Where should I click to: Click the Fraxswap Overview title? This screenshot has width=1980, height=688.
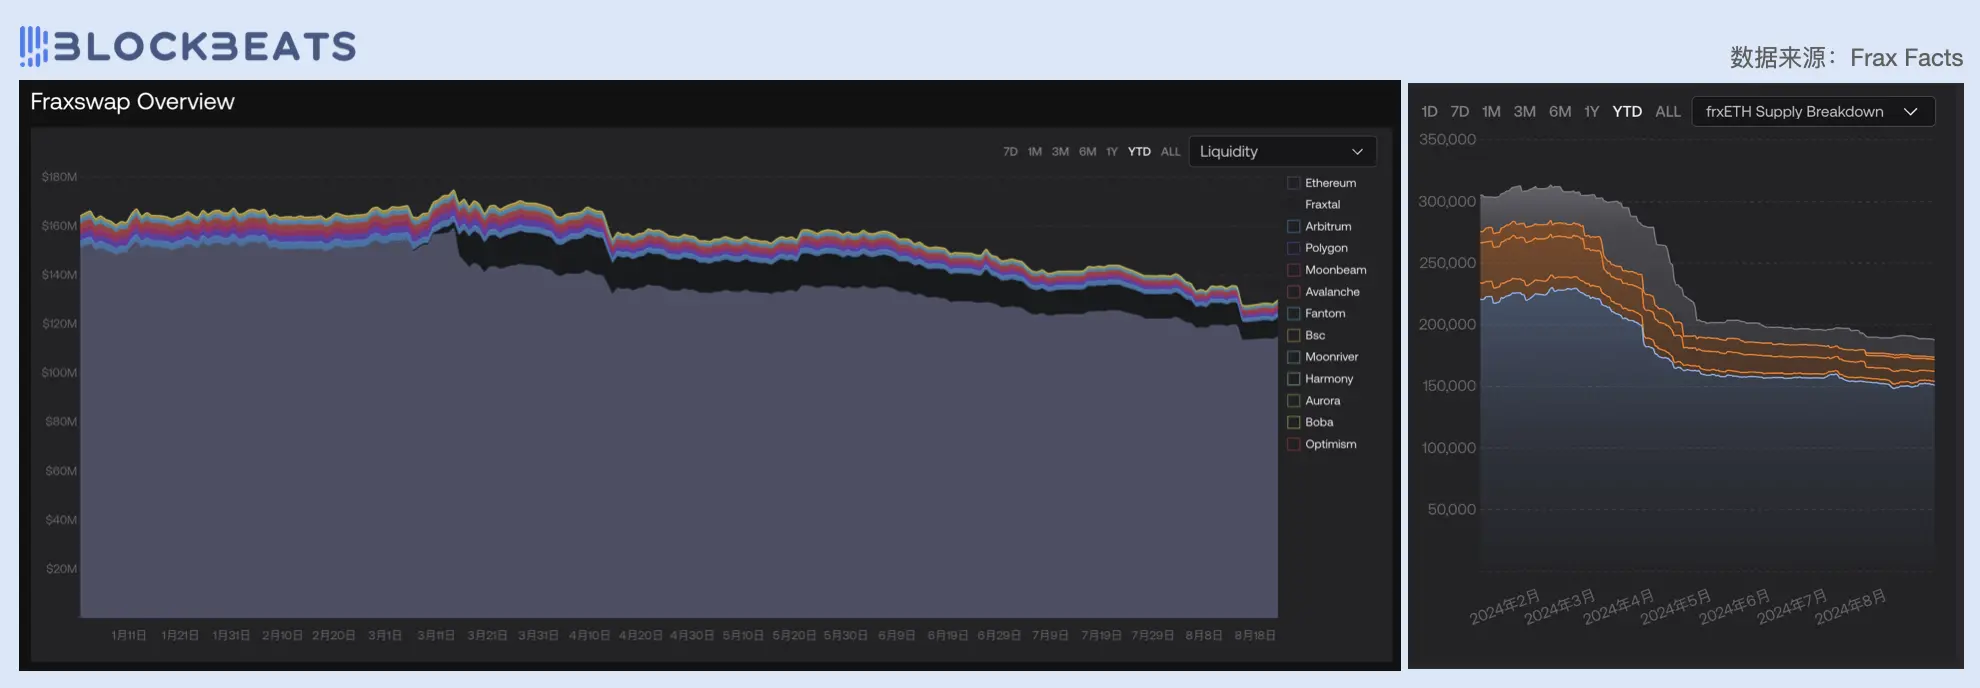tap(132, 102)
